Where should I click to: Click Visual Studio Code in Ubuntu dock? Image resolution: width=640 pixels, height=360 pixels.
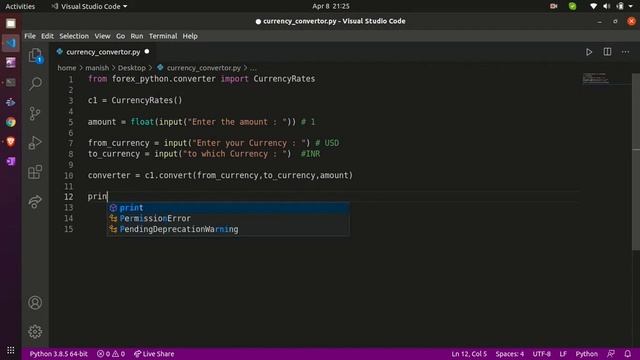pos(11,43)
